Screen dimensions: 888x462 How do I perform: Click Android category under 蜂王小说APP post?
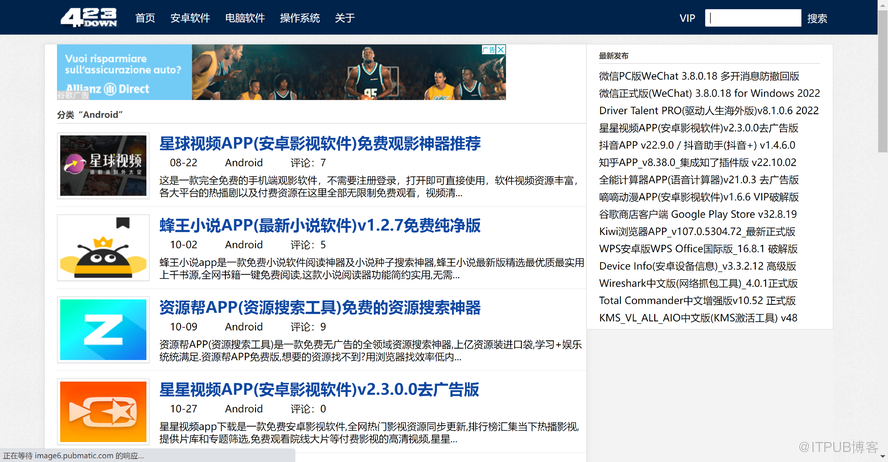pos(244,245)
